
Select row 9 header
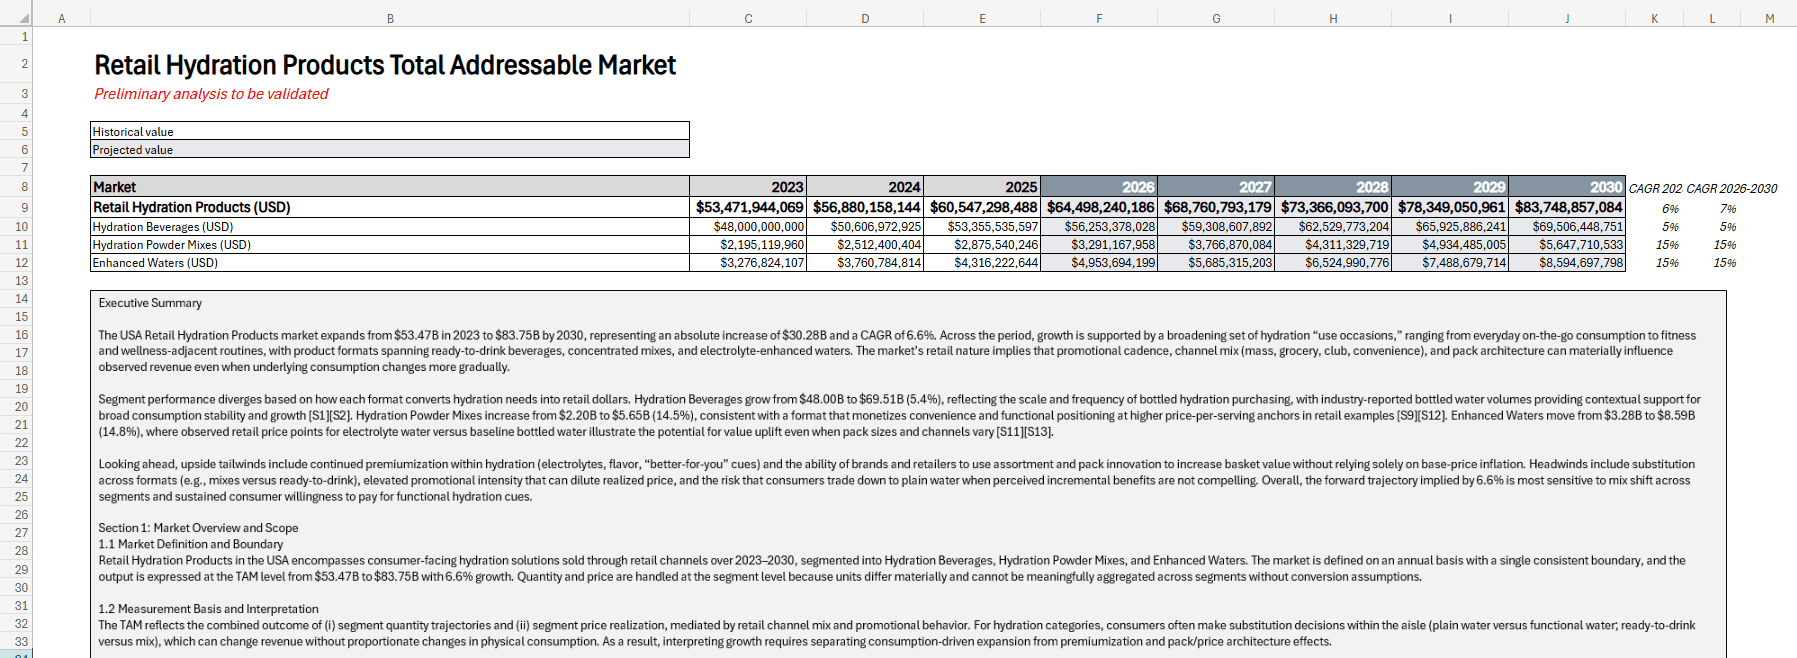16,207
